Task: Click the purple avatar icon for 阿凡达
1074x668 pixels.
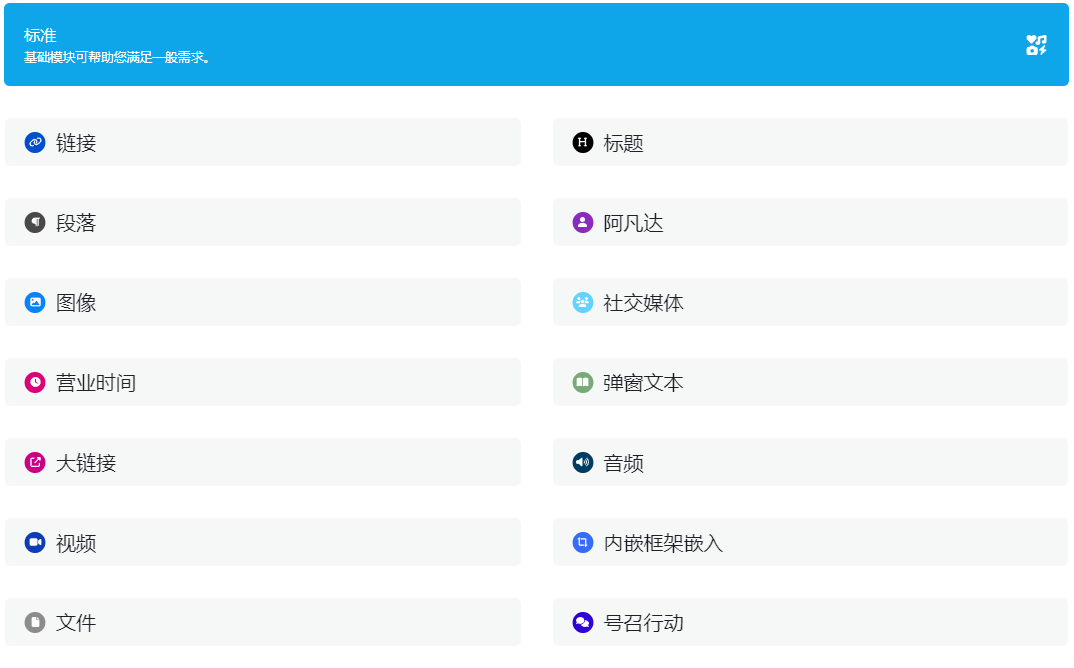Action: point(583,223)
